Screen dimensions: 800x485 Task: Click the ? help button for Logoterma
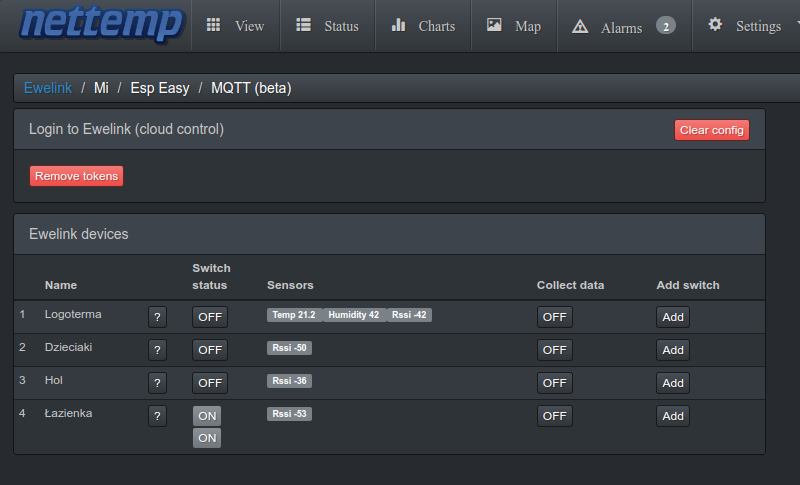[158, 317]
